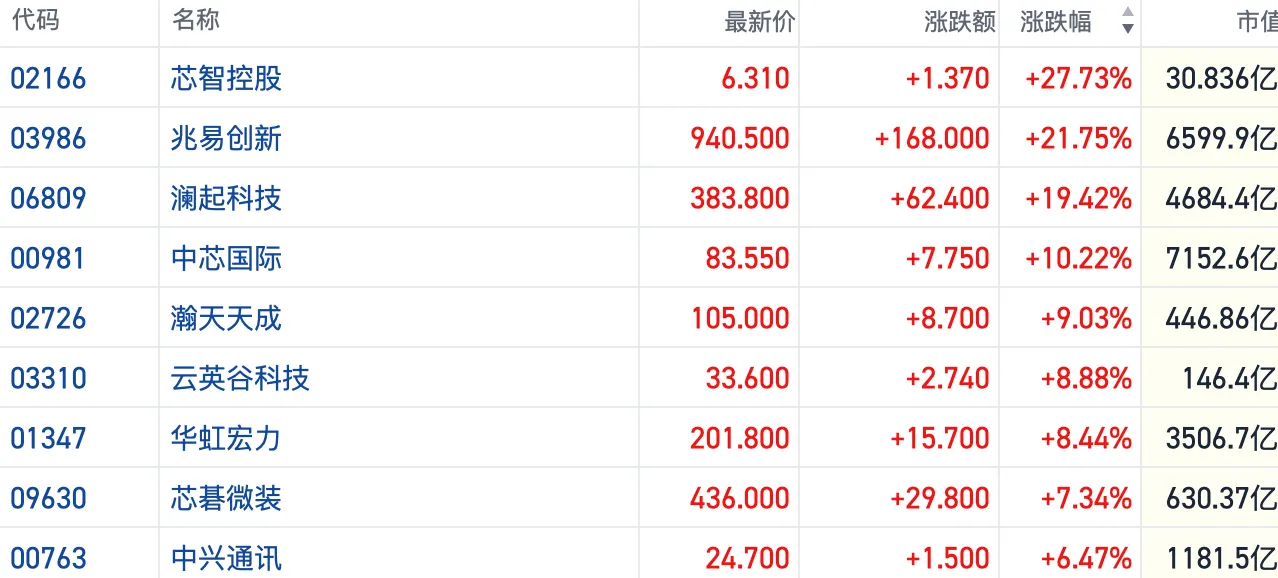Open 澜起科技 stock details
The image size is (1278, 578).
[226, 198]
